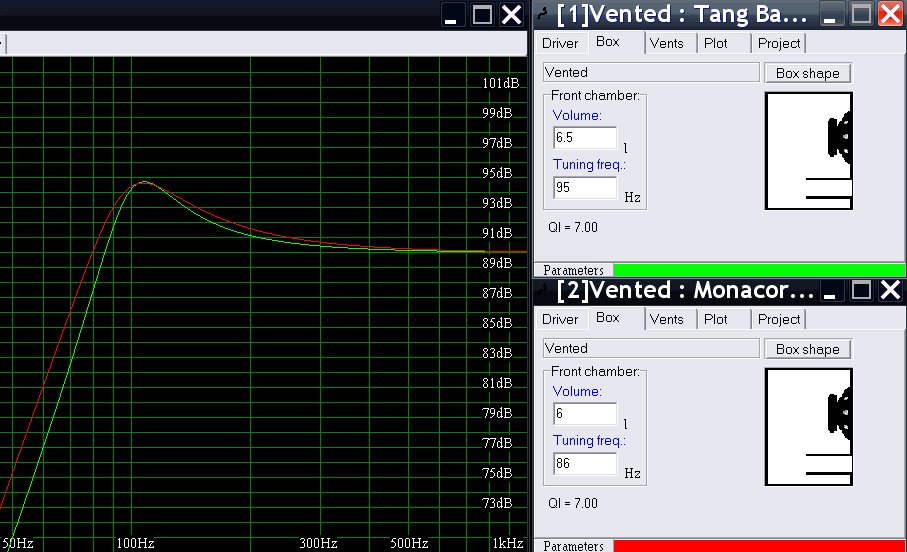Screen dimensions: 907x552
Task: Open the Driver tab in Monacor window
Action: click(x=559, y=319)
